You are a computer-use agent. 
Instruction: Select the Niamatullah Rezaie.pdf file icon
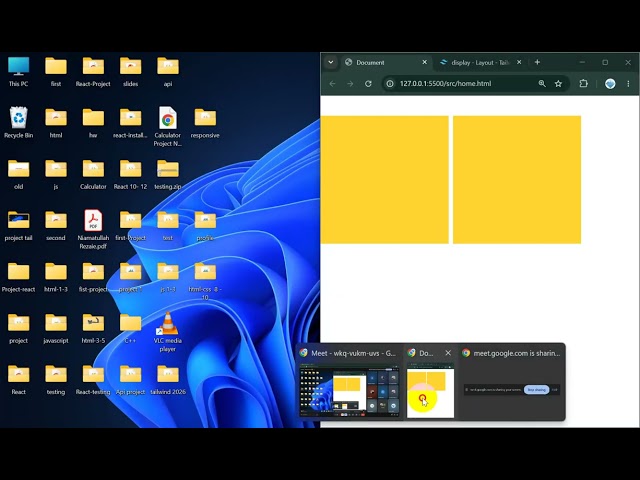click(93, 229)
